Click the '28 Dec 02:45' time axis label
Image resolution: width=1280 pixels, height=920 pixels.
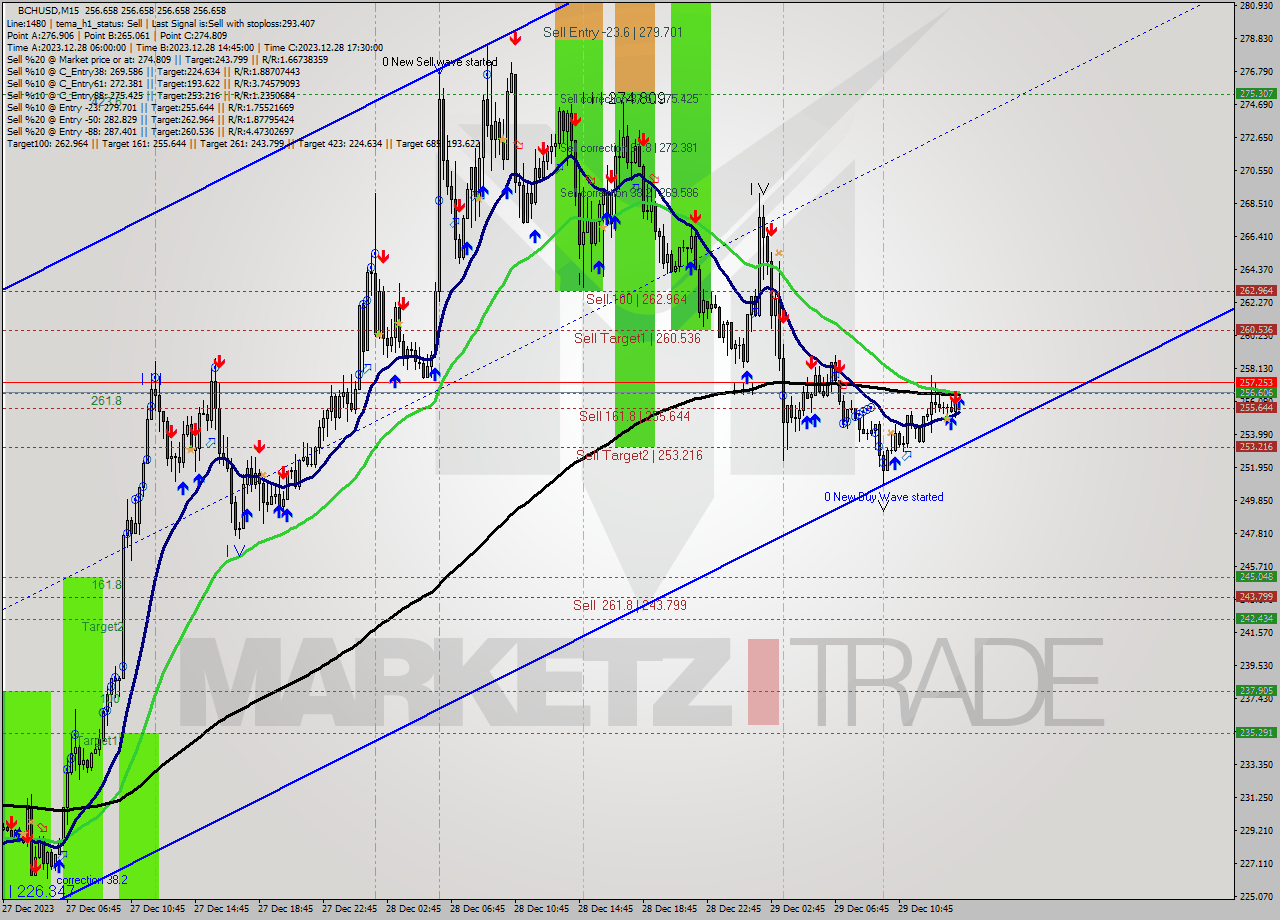pos(413,909)
